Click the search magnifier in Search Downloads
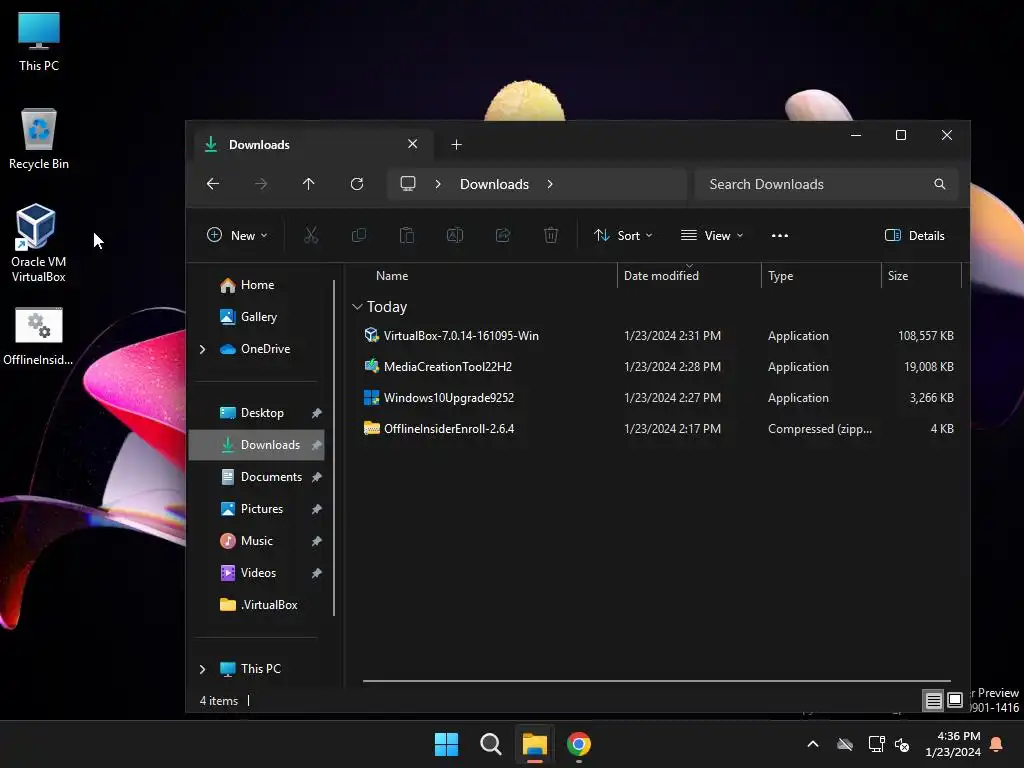The height and width of the screenshot is (768, 1024). [940, 184]
